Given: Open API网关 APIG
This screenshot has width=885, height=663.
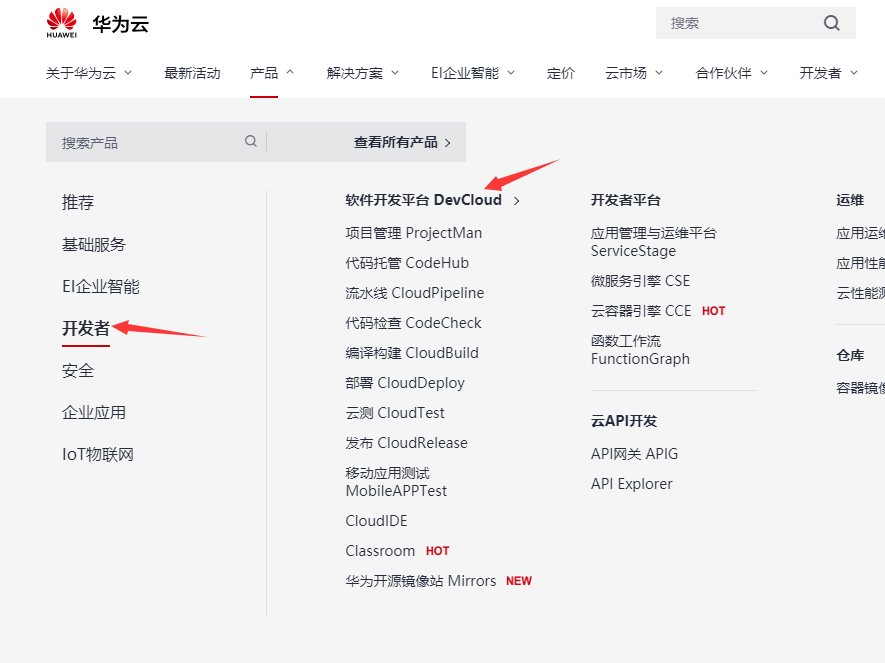Looking at the screenshot, I should click(634, 454).
